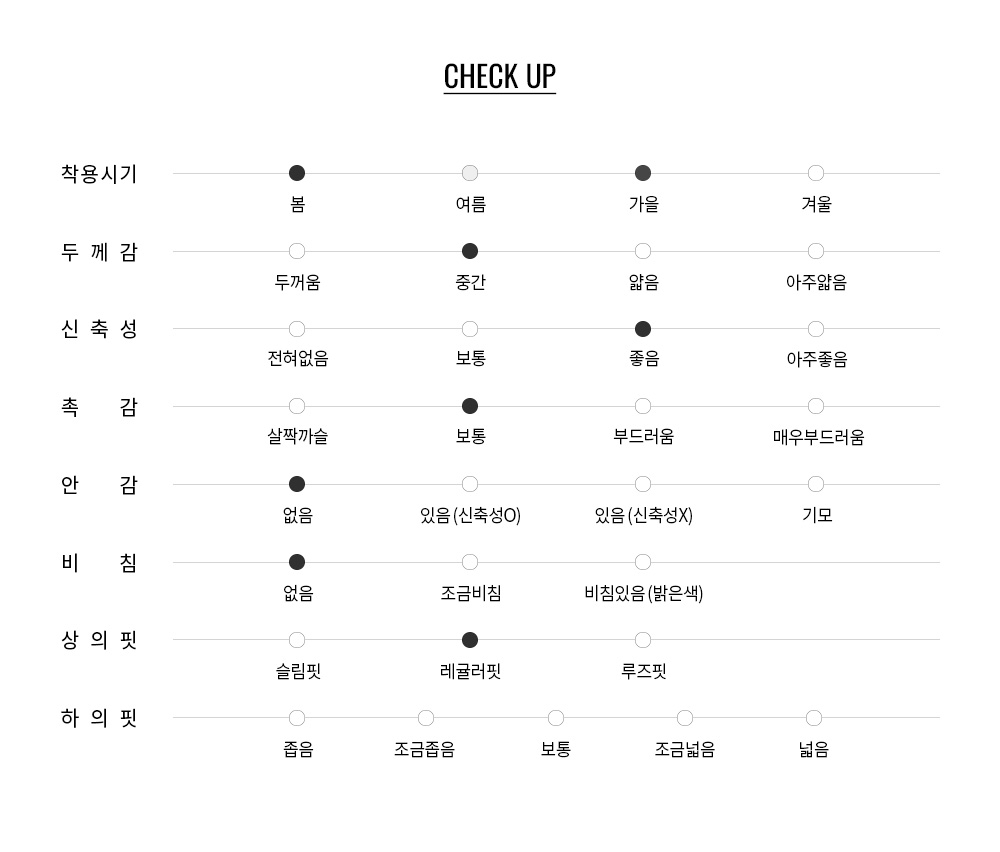Viewport: 1000px width, 852px height.
Task: Choose the 겨울 wearing-season dot
Action: point(816,173)
